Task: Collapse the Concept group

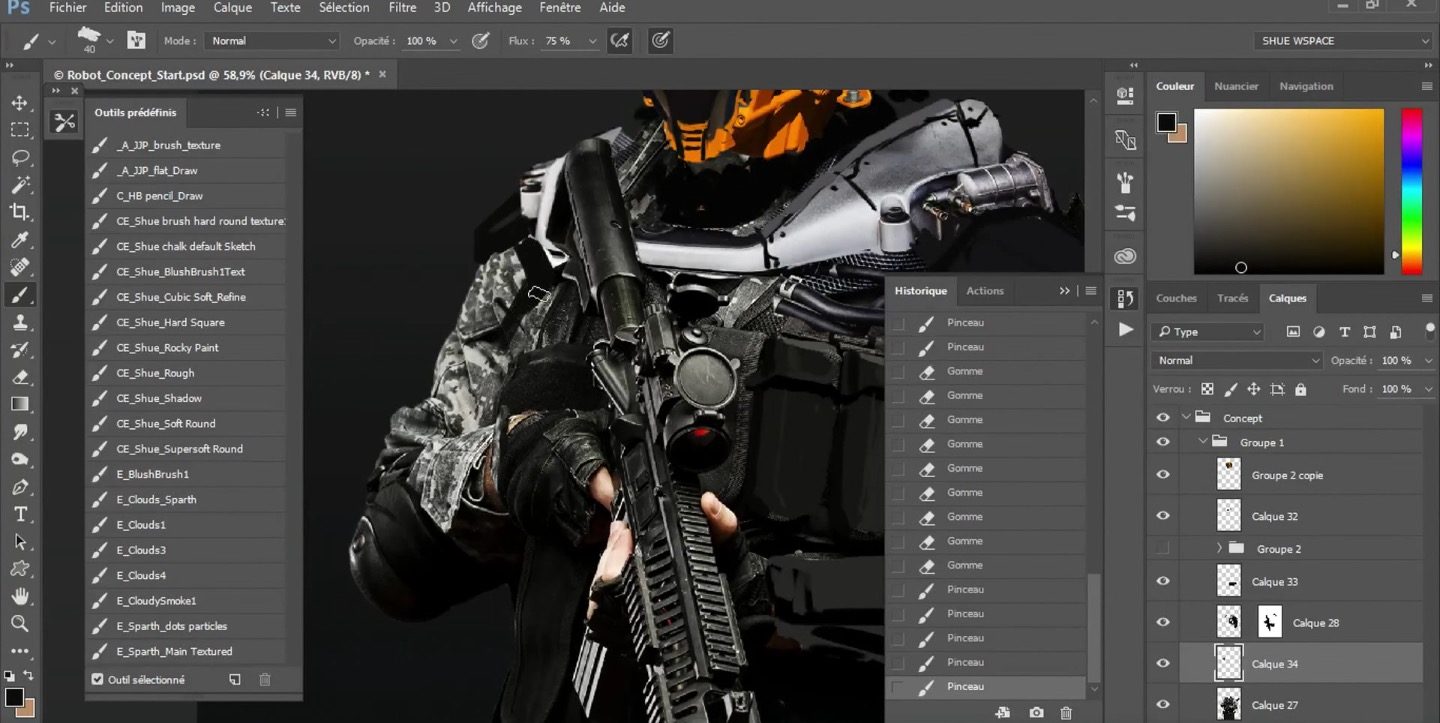Action: [1186, 418]
